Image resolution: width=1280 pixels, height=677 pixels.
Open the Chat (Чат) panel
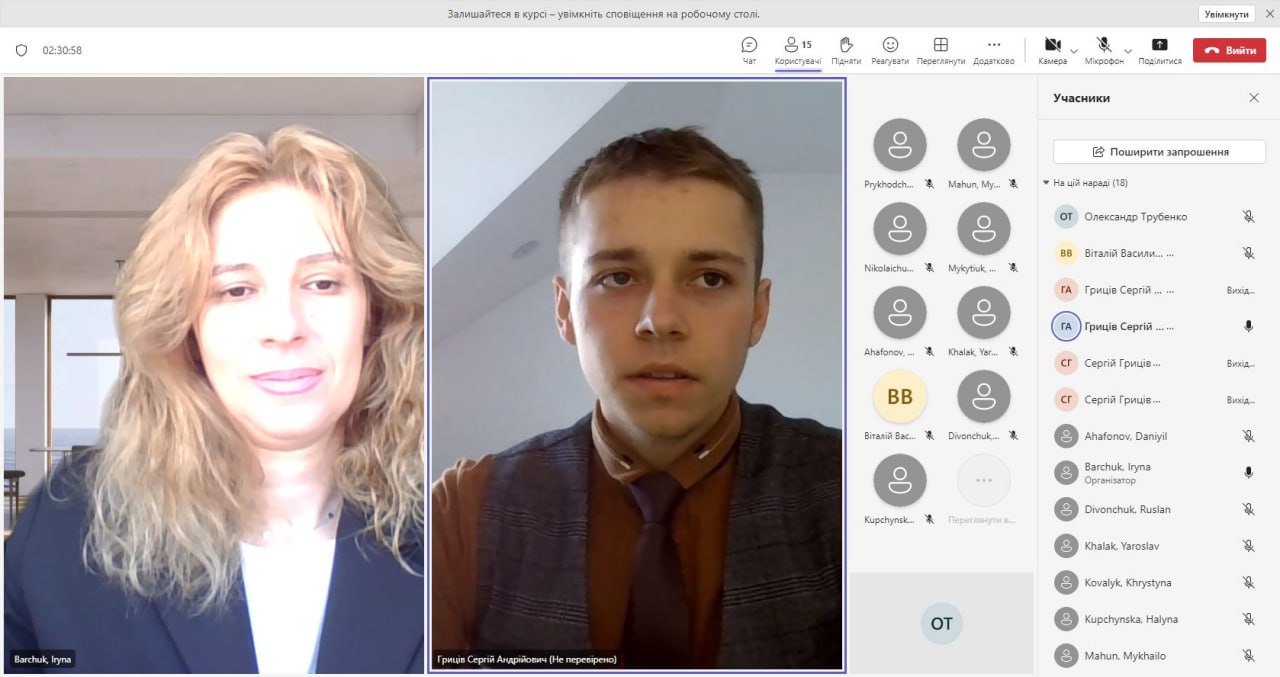pyautogui.click(x=749, y=50)
